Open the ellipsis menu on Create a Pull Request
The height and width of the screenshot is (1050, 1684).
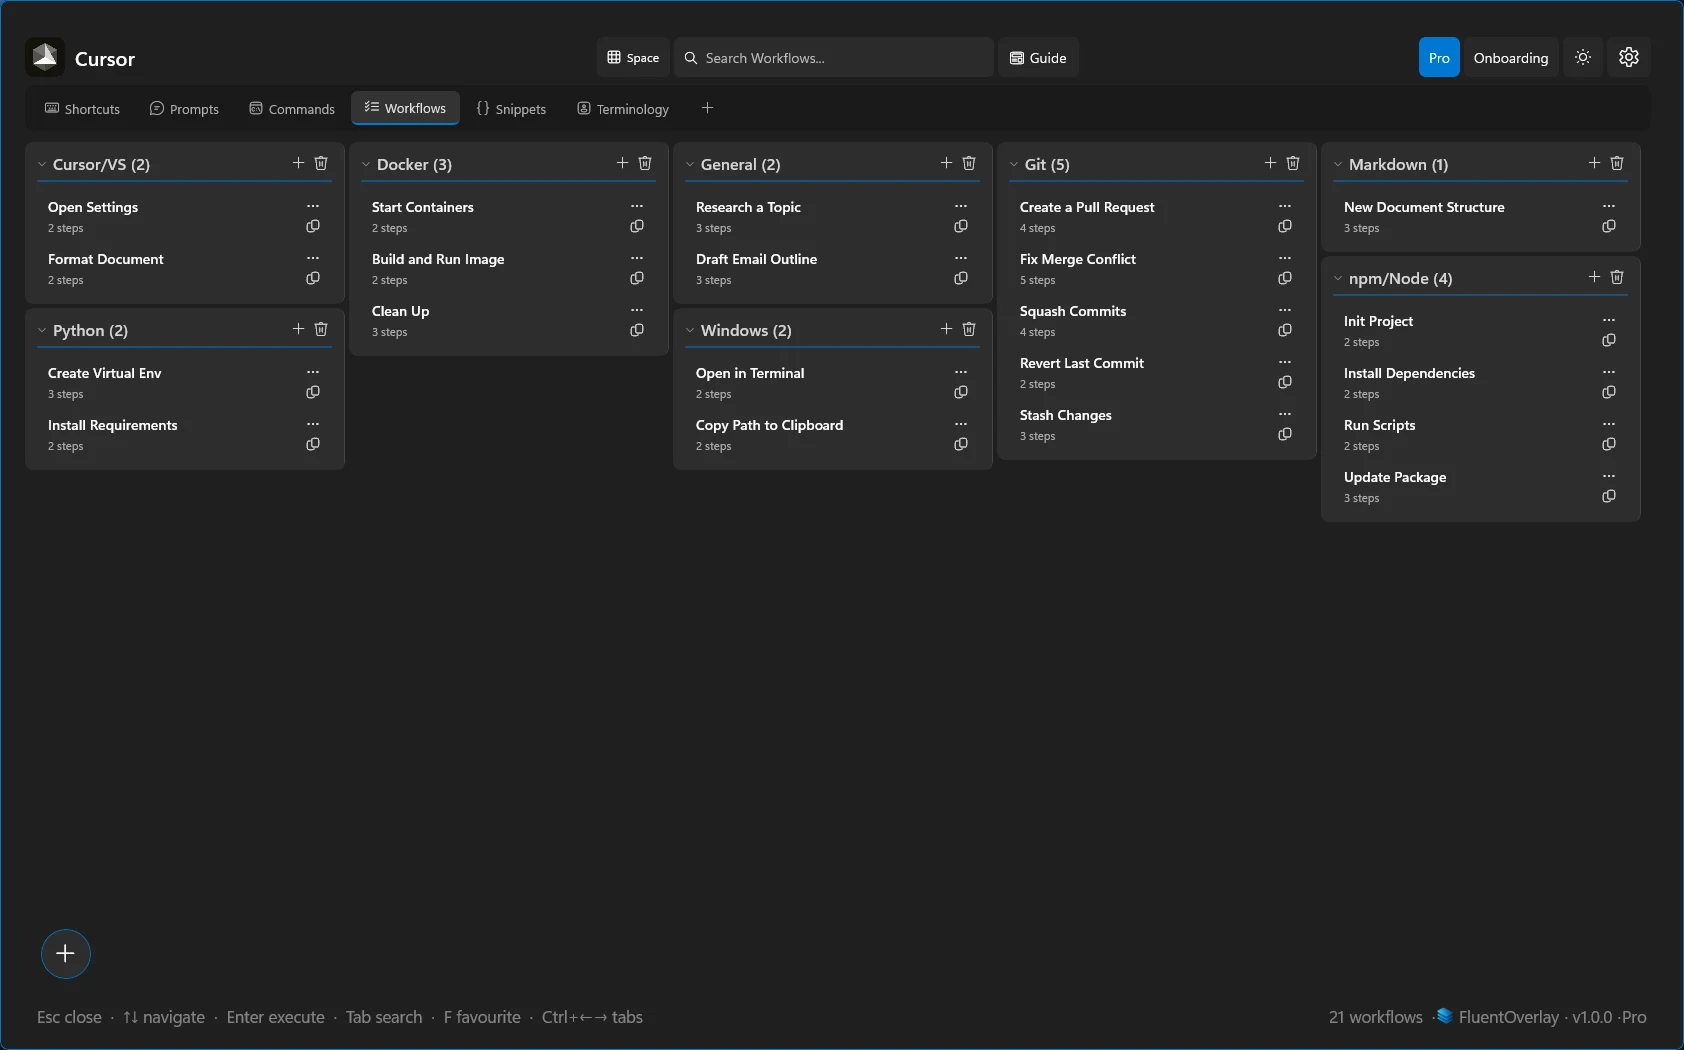(1285, 205)
